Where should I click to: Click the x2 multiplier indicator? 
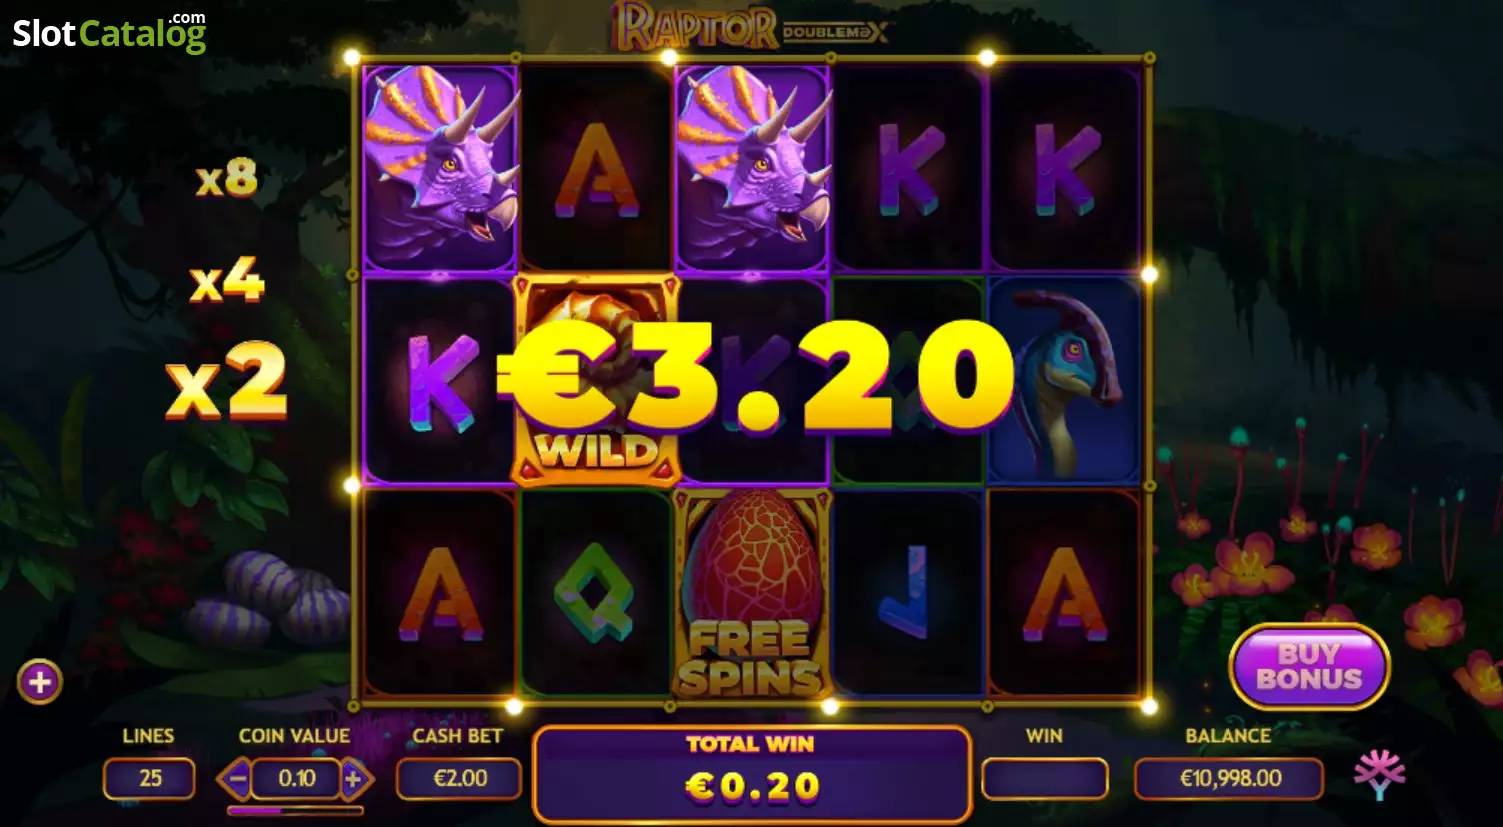[227, 381]
